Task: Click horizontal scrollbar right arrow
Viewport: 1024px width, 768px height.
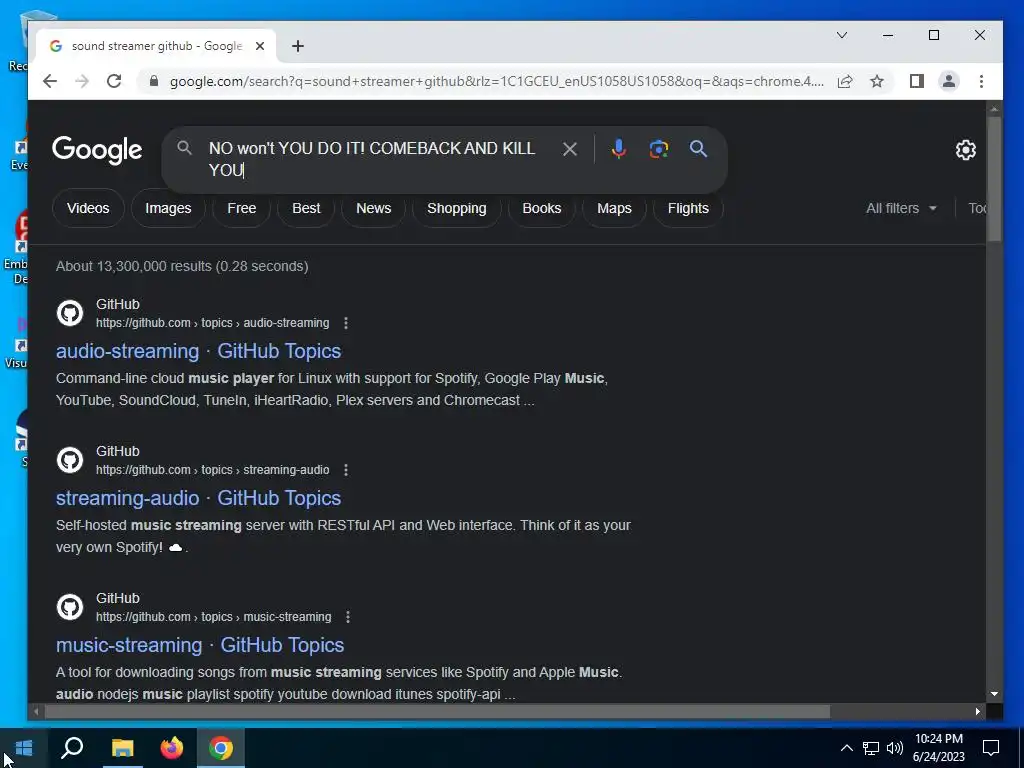Action: coord(978,712)
